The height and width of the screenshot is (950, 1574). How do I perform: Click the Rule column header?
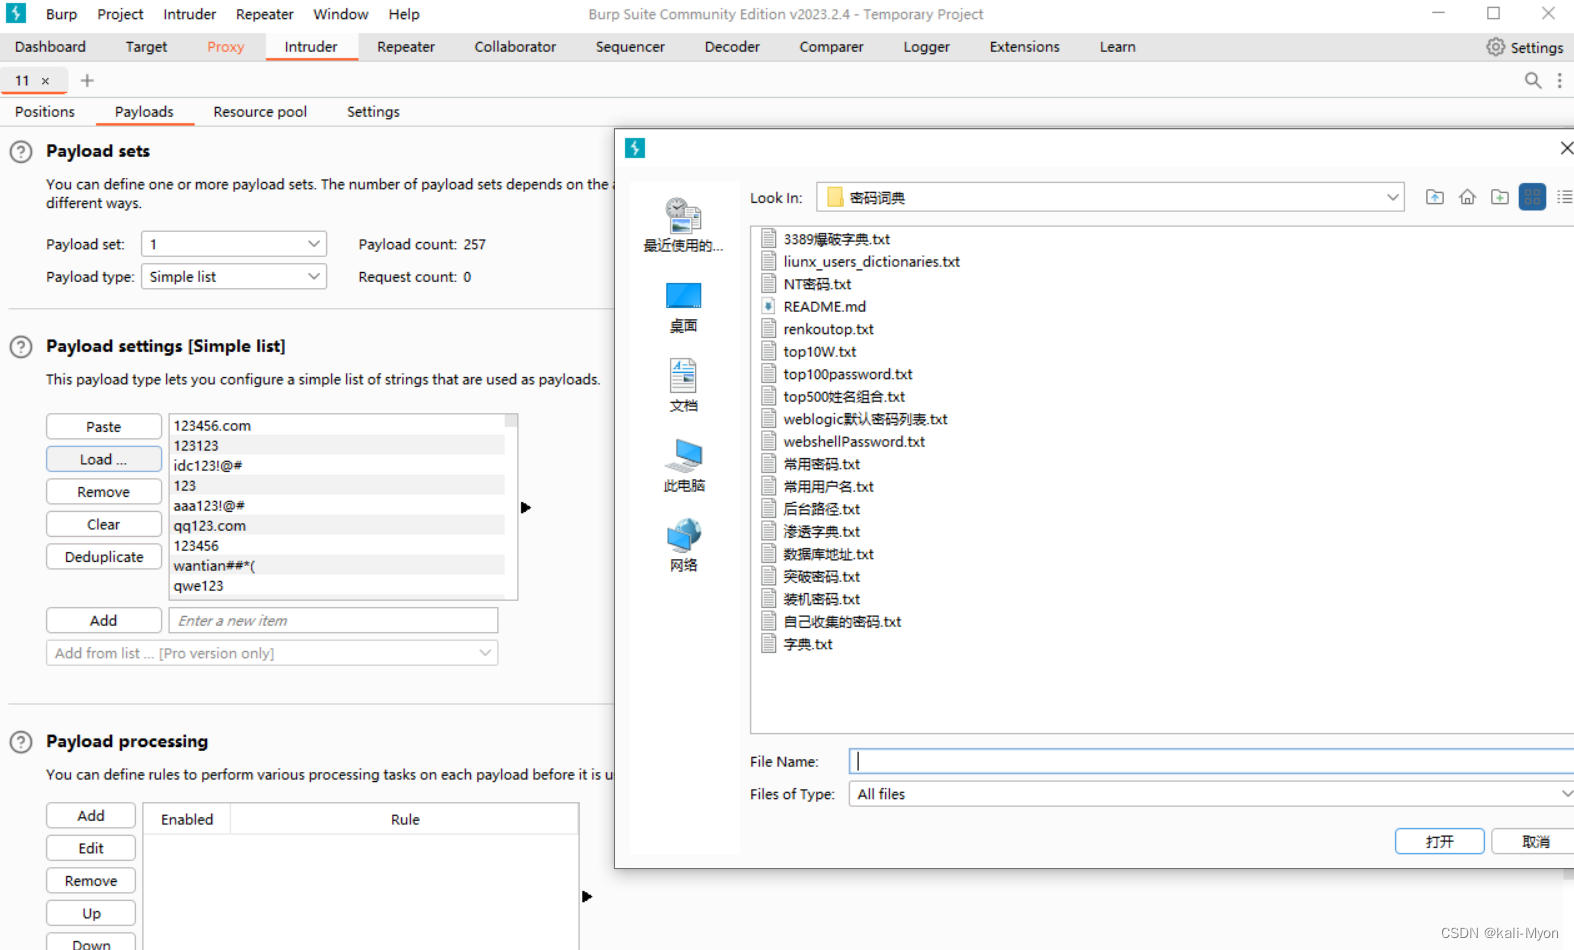coord(405,819)
